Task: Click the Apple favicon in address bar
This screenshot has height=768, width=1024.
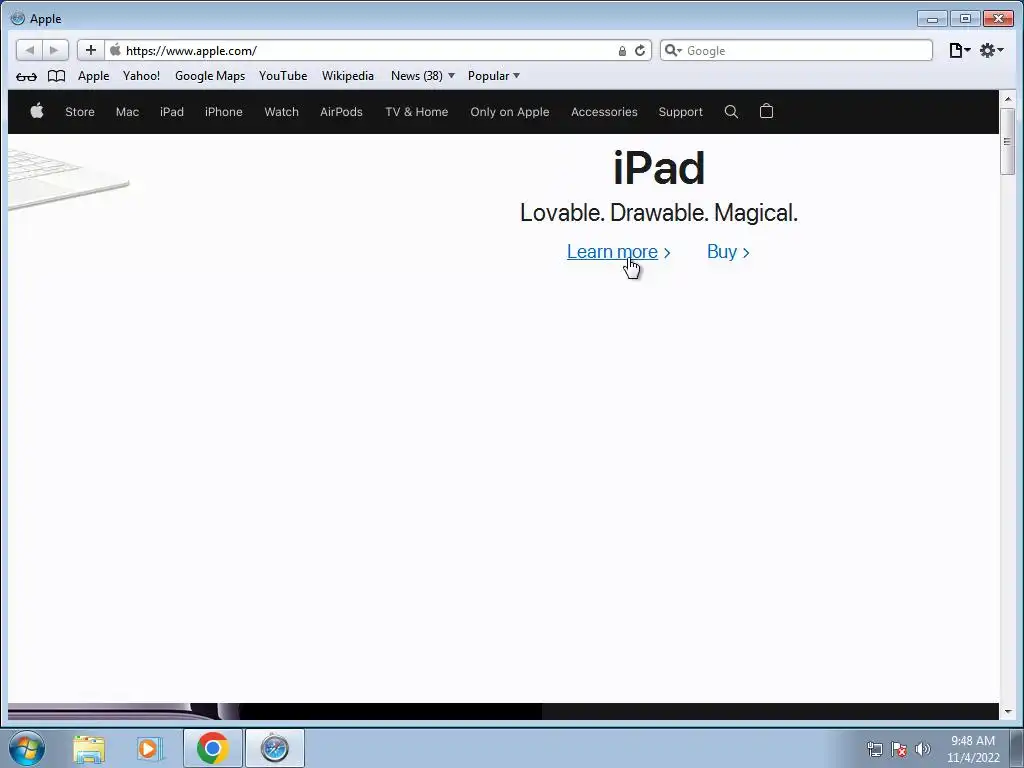Action: 116,50
